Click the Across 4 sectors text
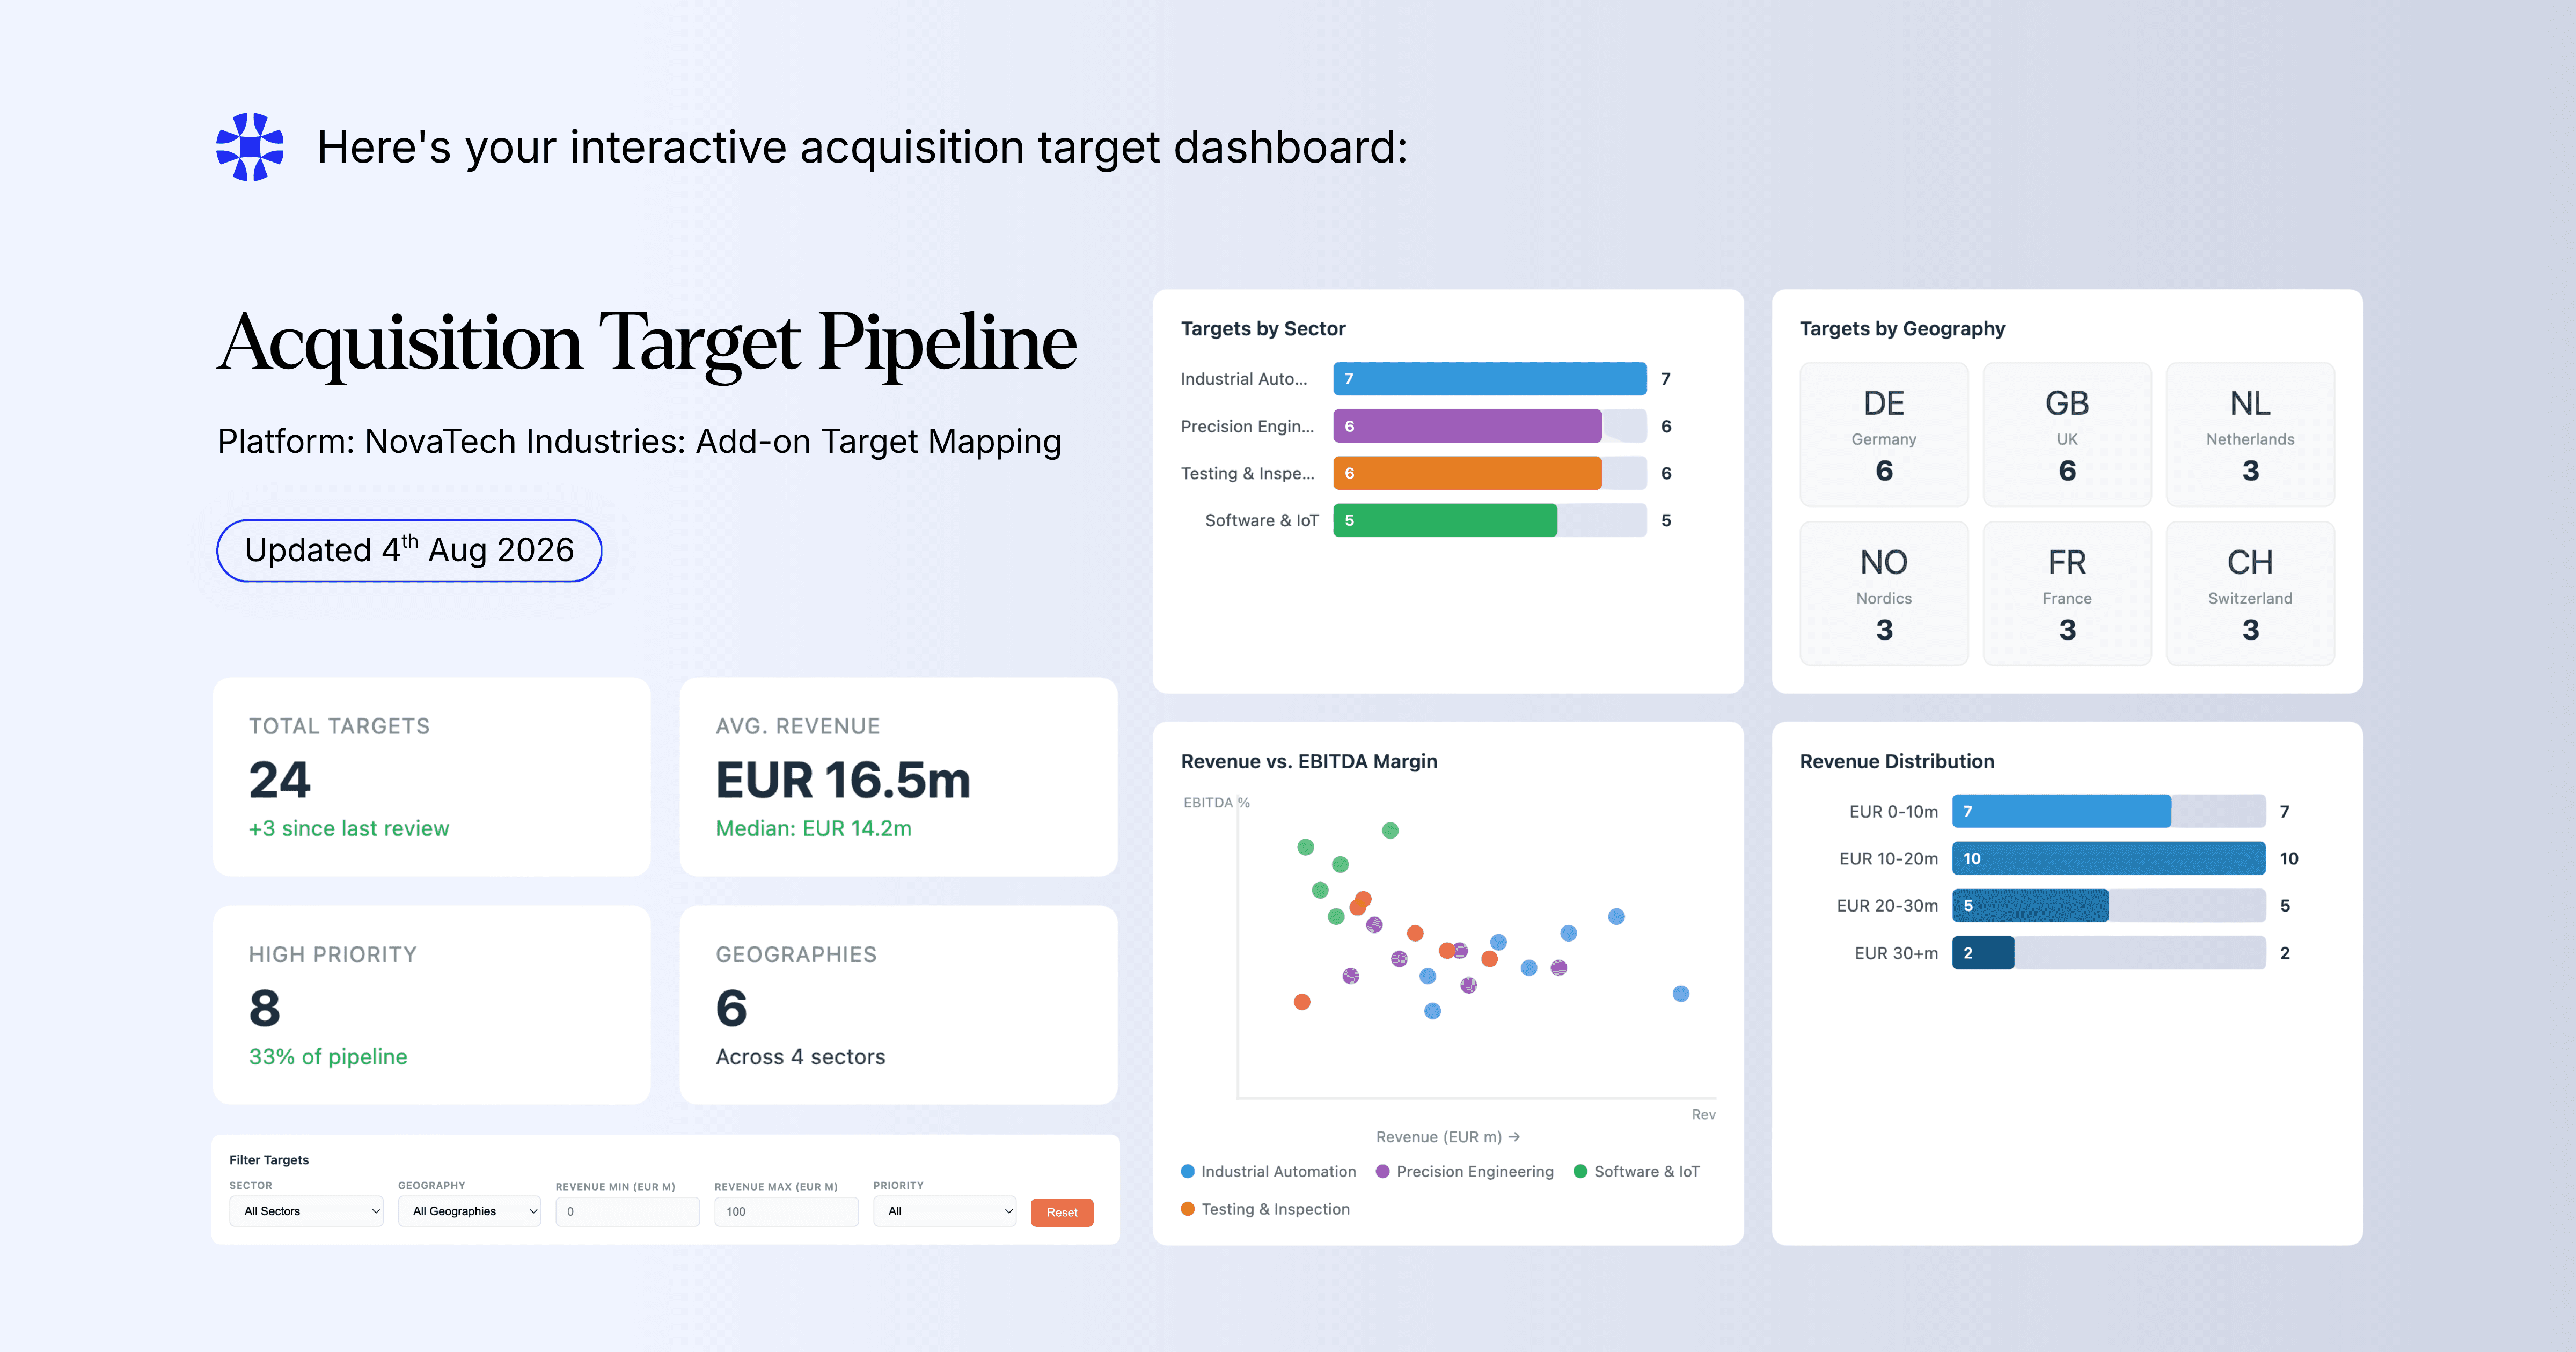The image size is (2576, 1352). (801, 1057)
